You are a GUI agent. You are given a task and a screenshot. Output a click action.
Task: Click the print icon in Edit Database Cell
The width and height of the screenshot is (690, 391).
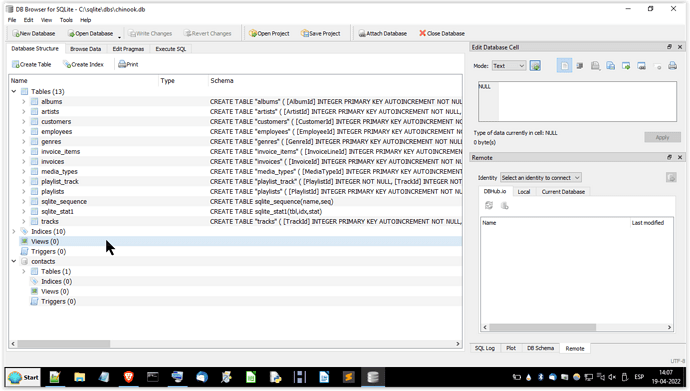coord(672,66)
